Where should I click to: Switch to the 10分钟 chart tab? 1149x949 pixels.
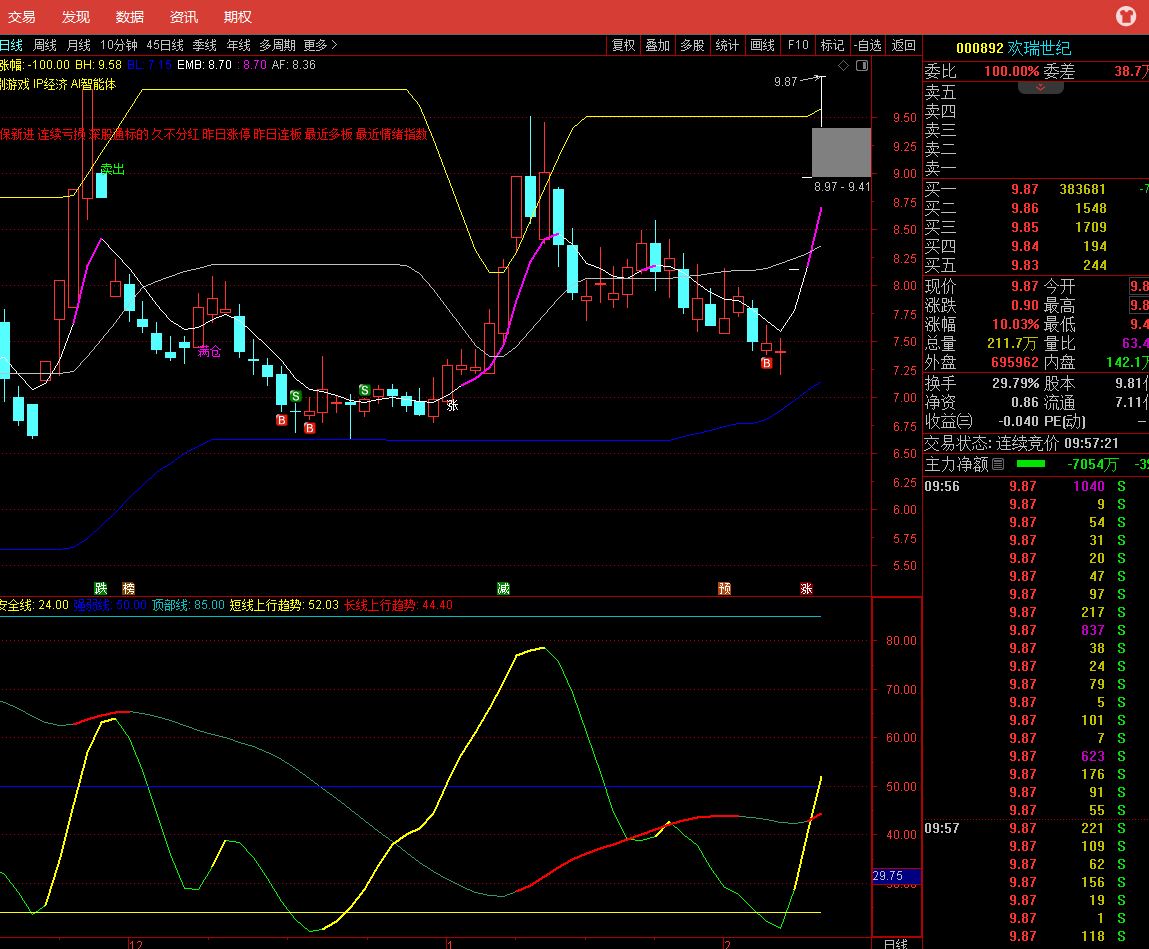pyautogui.click(x=118, y=45)
